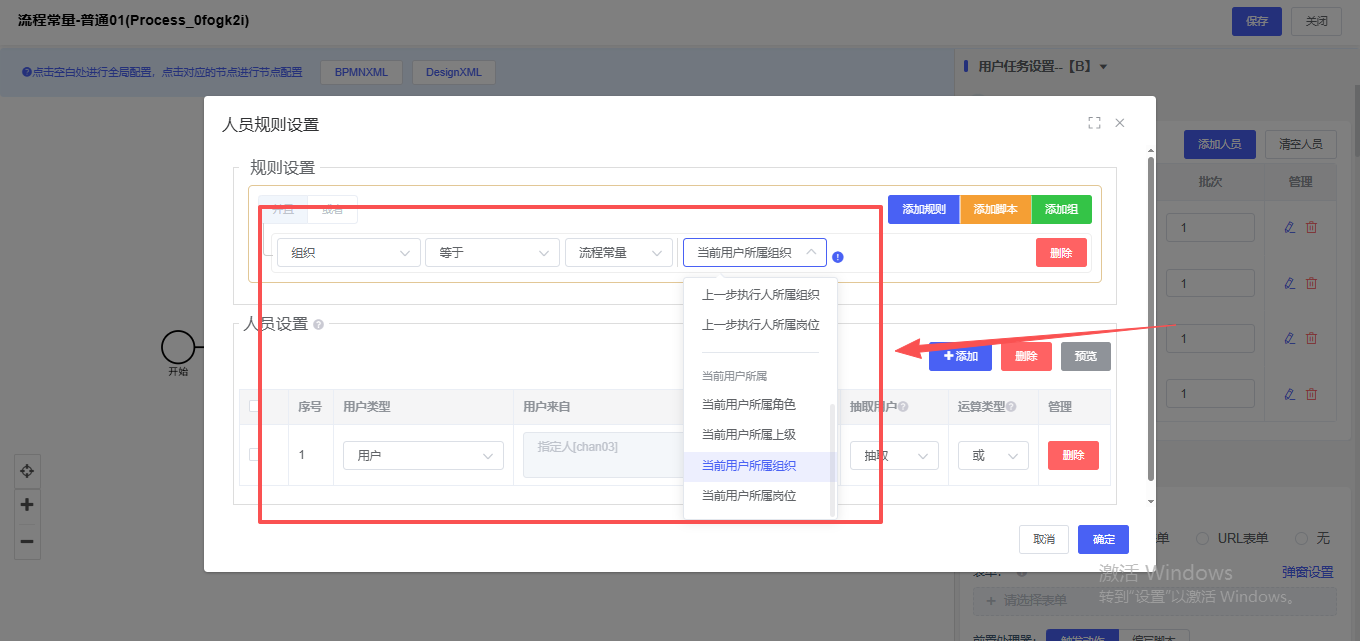Click the blue info icon beside rule dropdown

pos(838,257)
